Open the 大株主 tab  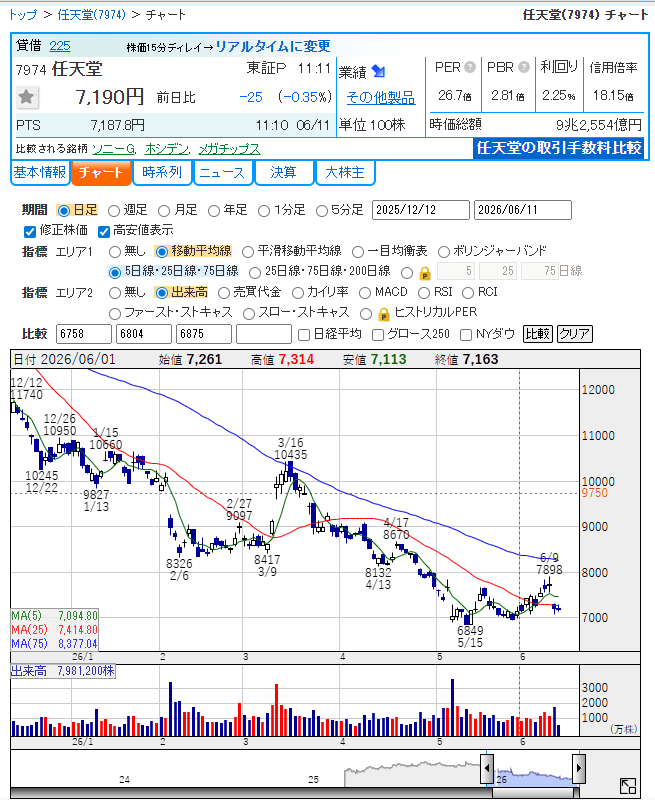pyautogui.click(x=345, y=172)
